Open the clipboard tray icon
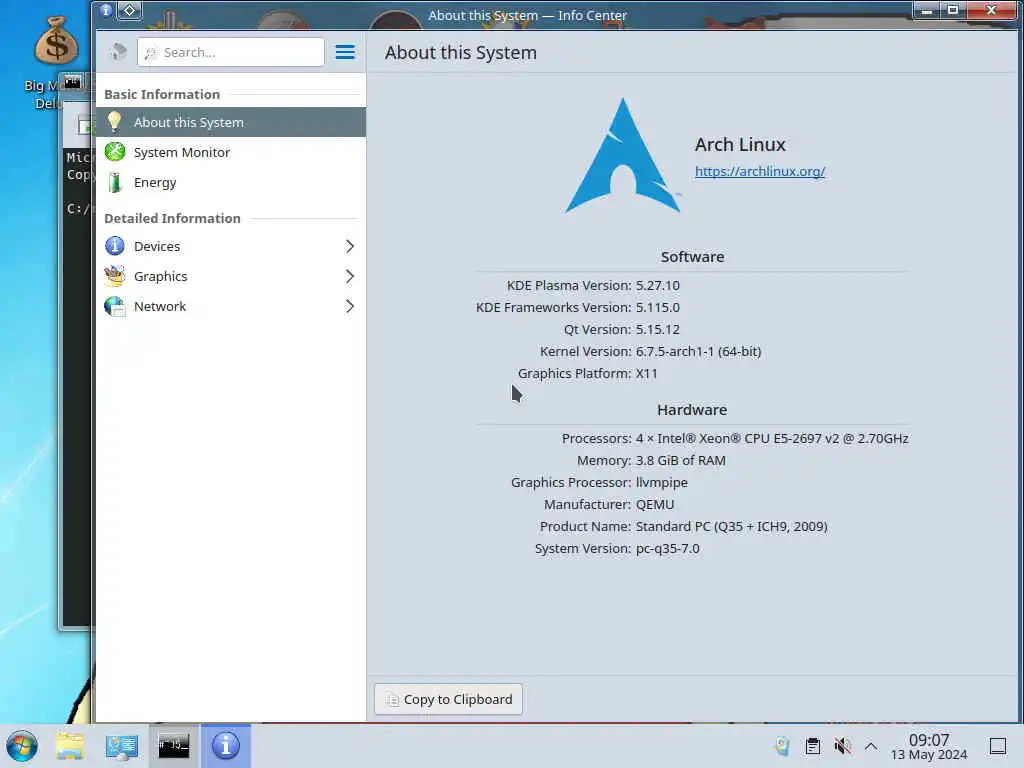1024x768 pixels. [812, 746]
